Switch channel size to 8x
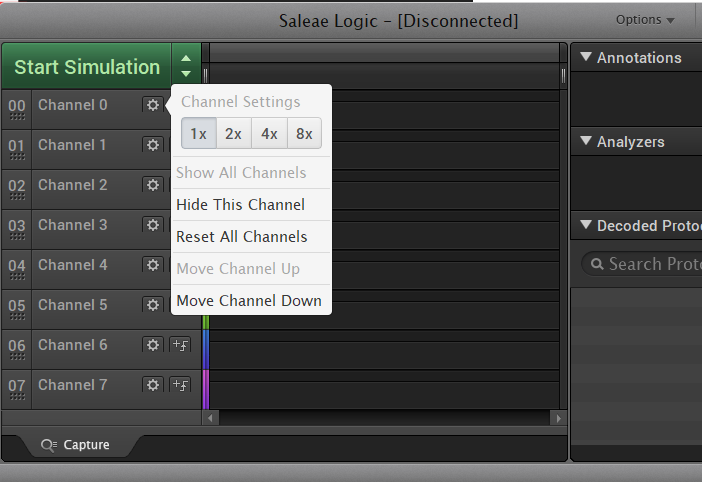 [x=304, y=133]
